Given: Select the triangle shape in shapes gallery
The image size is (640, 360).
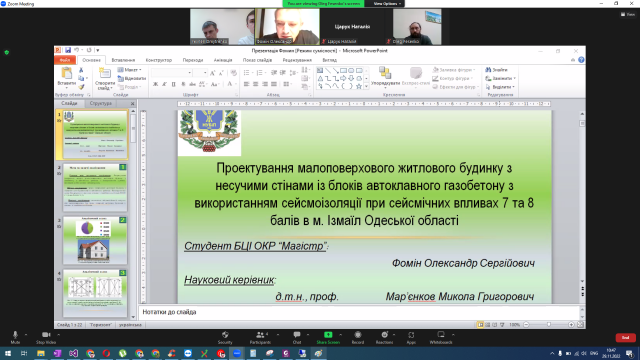Looking at the screenshot, I should pyautogui.click(x=320, y=78).
